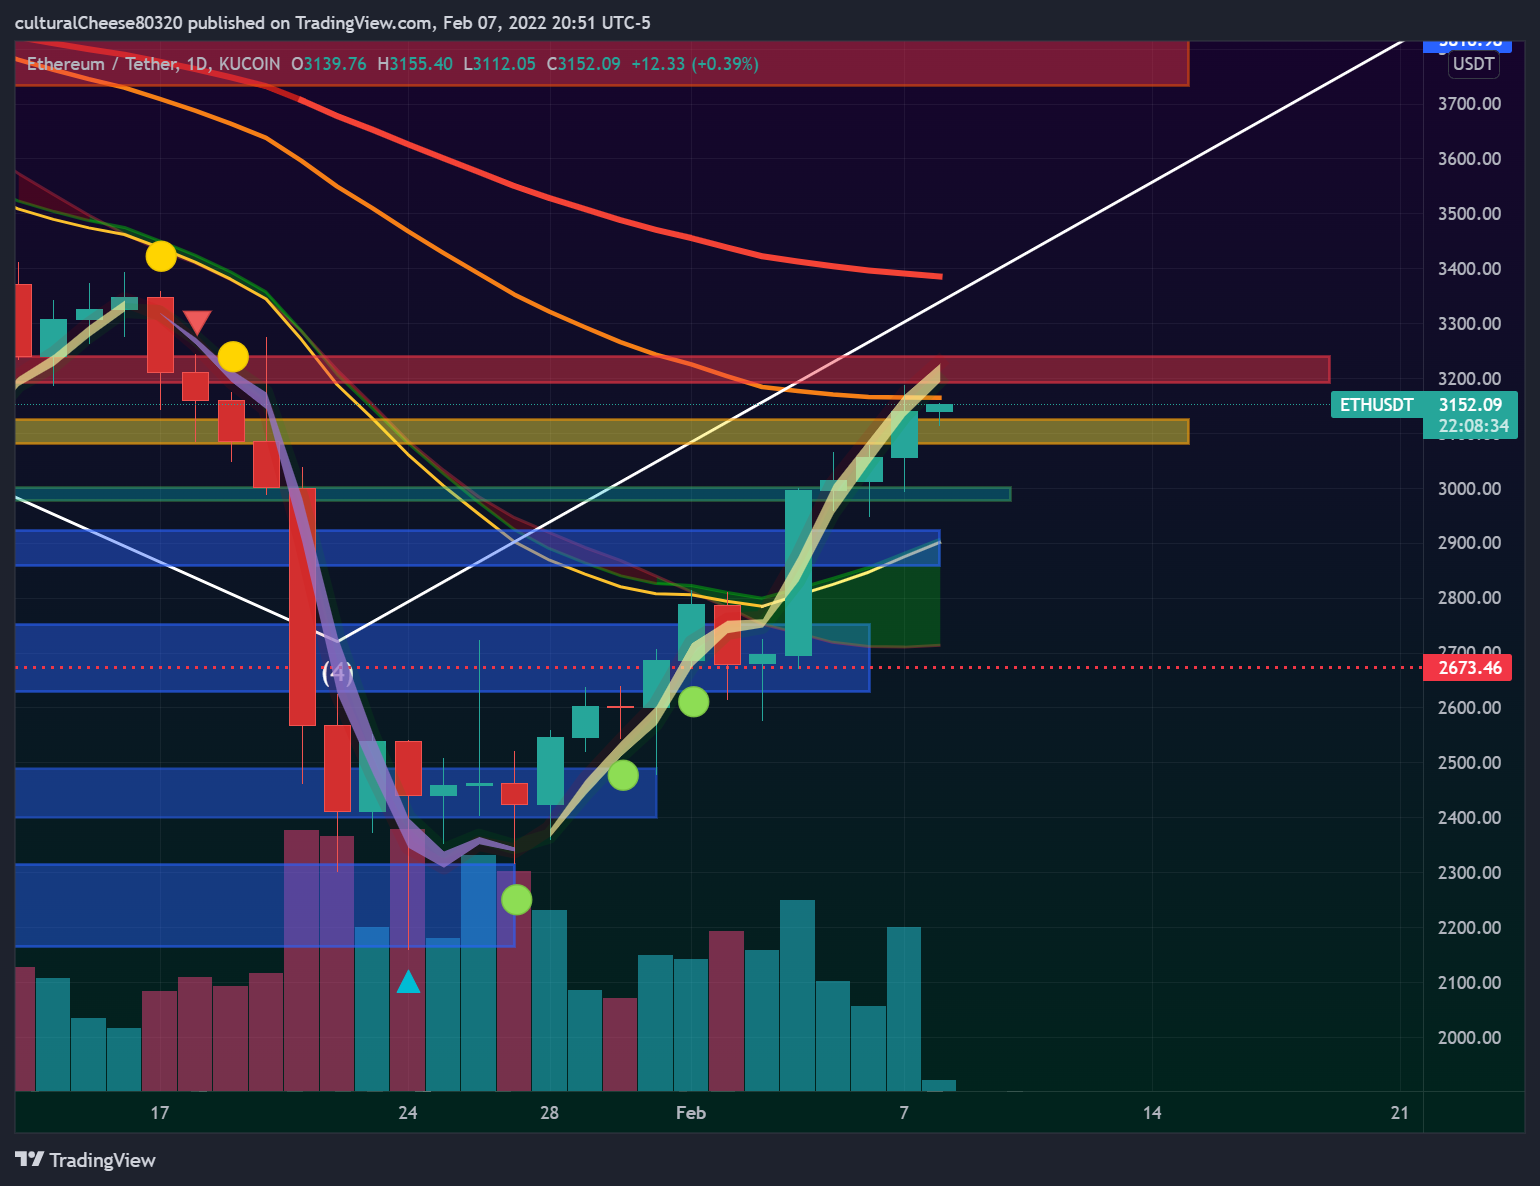Screen dimensions: 1540x1186
Task: Click the USDT currency button
Action: 1473,64
